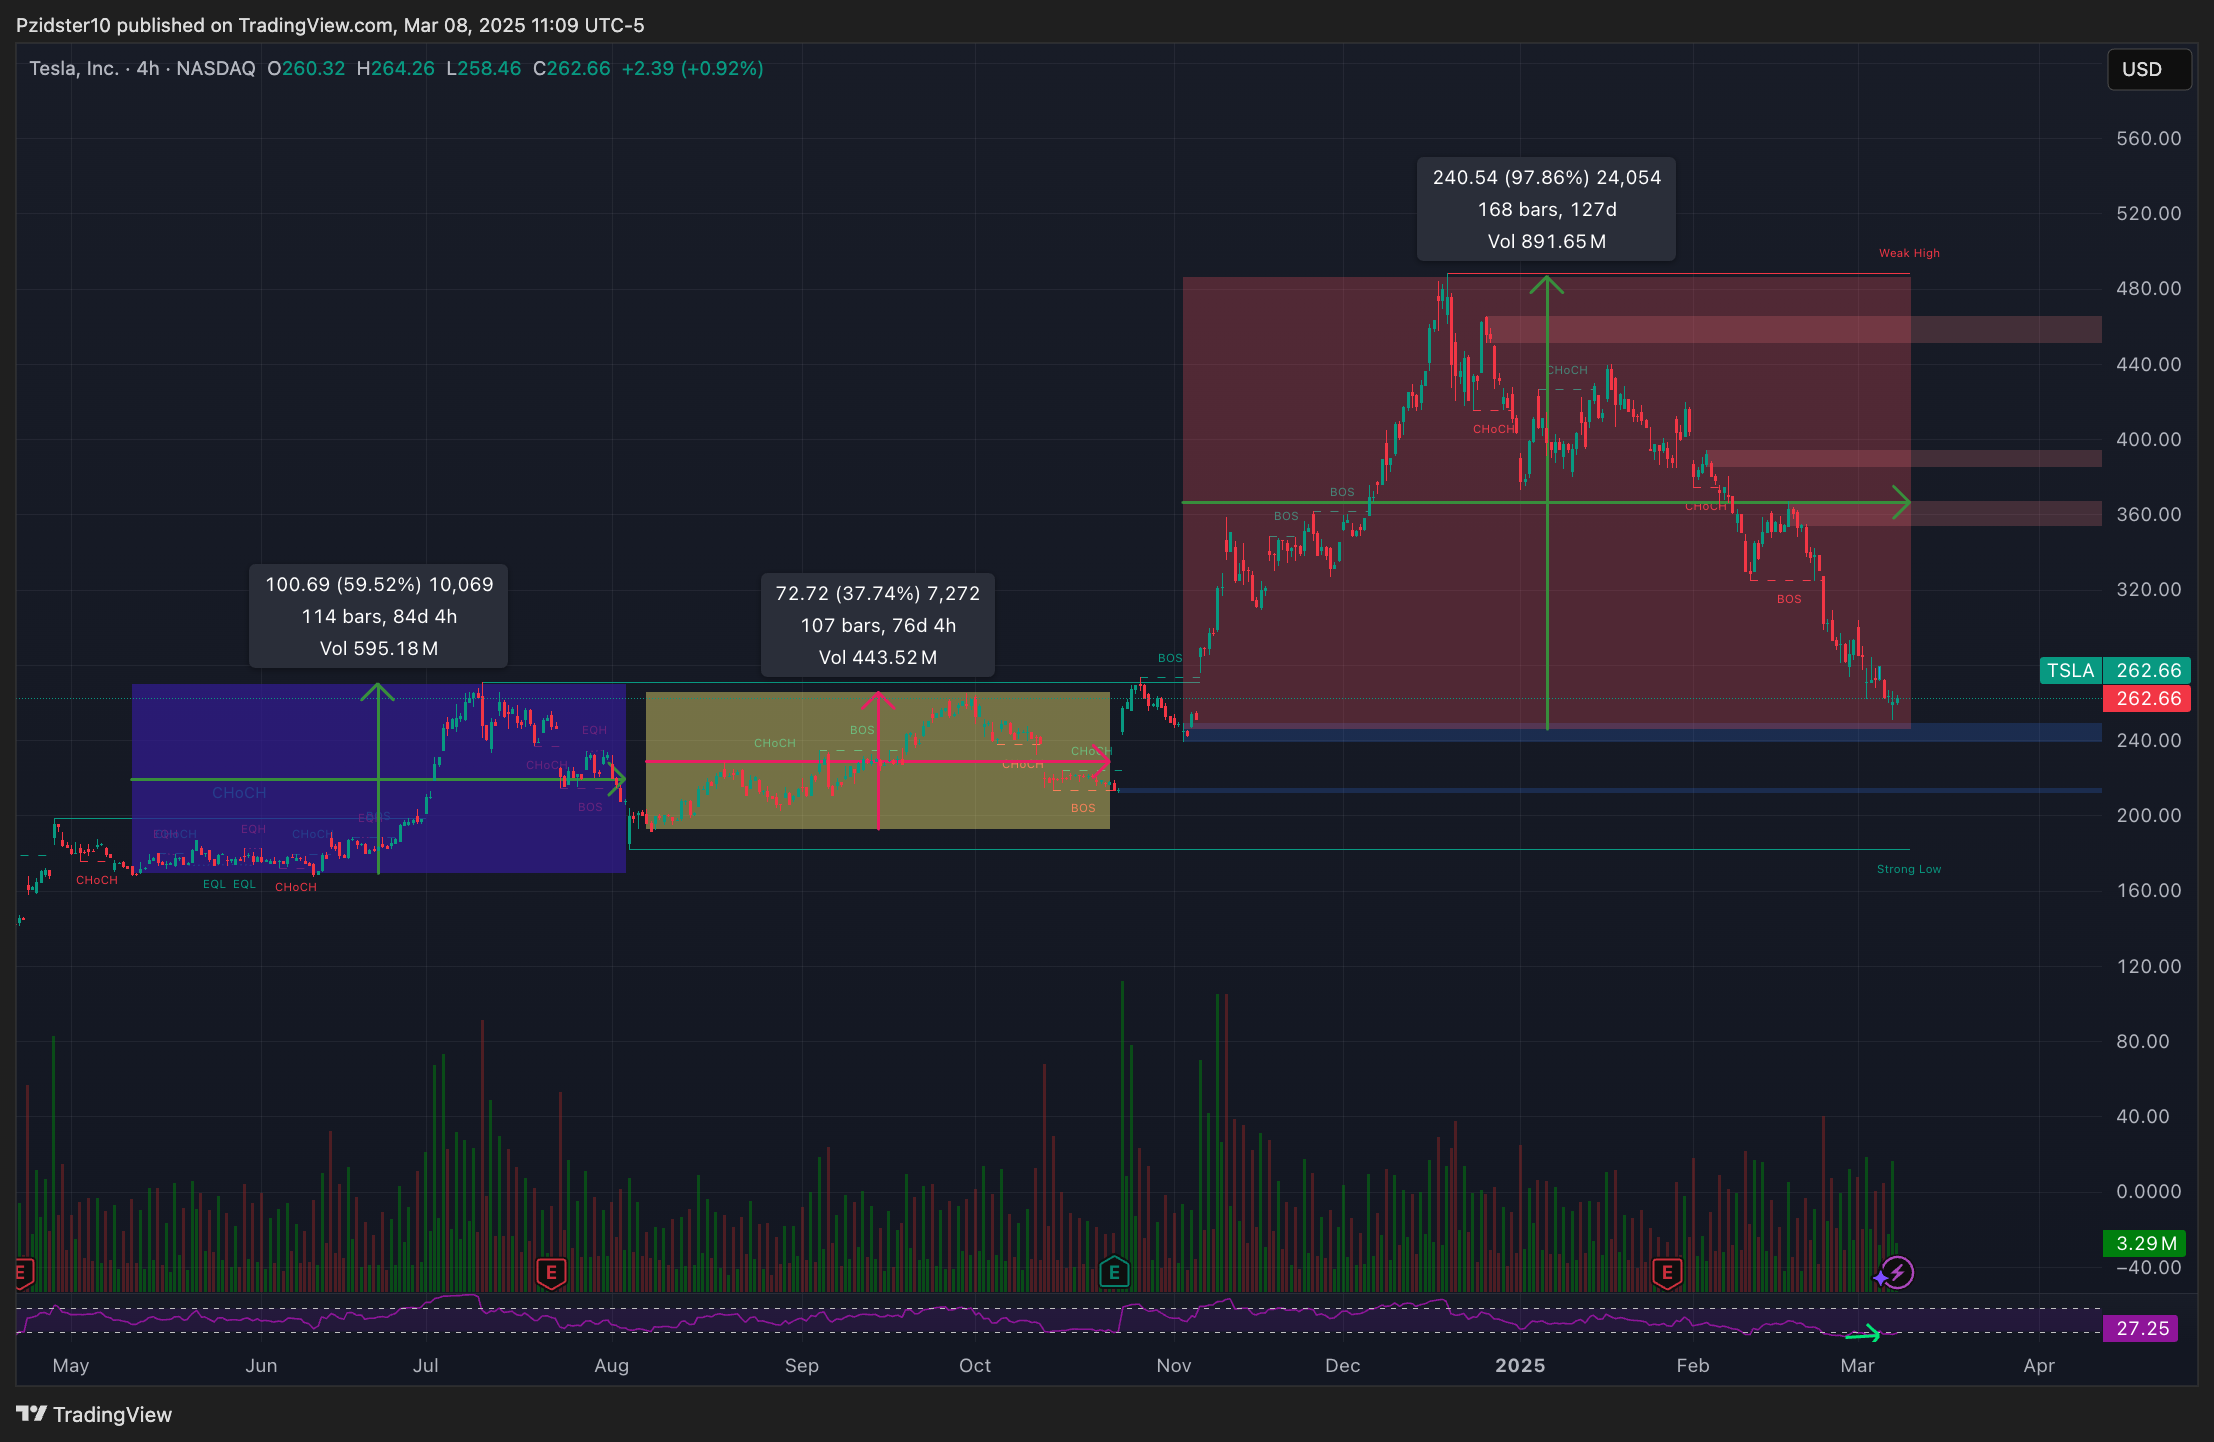The width and height of the screenshot is (2214, 1442).
Task: Click the high value H264.26
Action: 396,68
